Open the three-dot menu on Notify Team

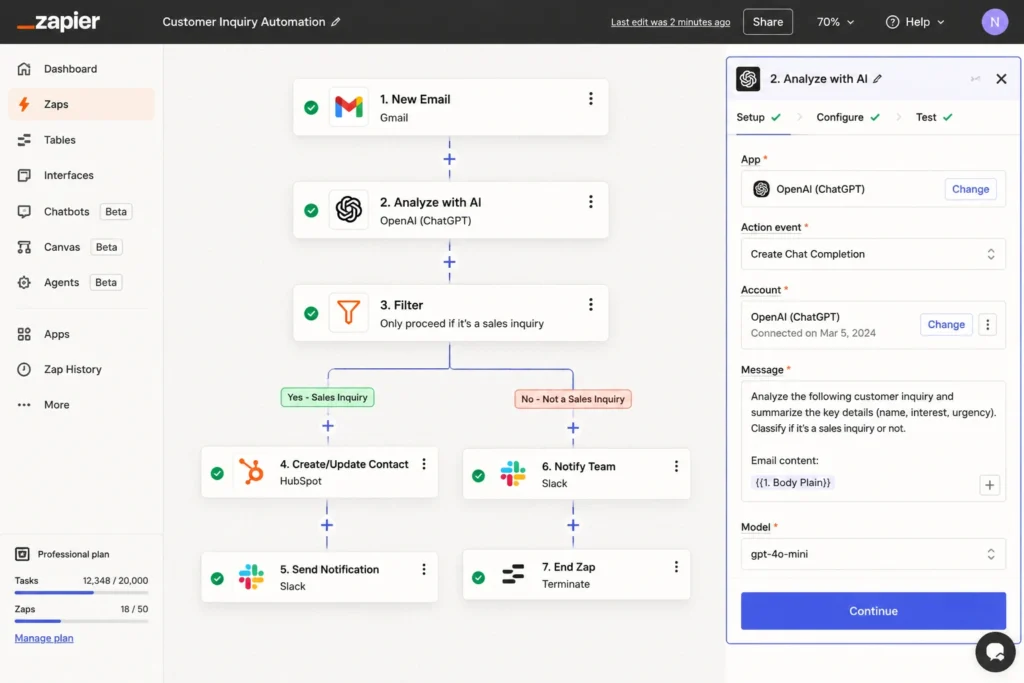(676, 466)
